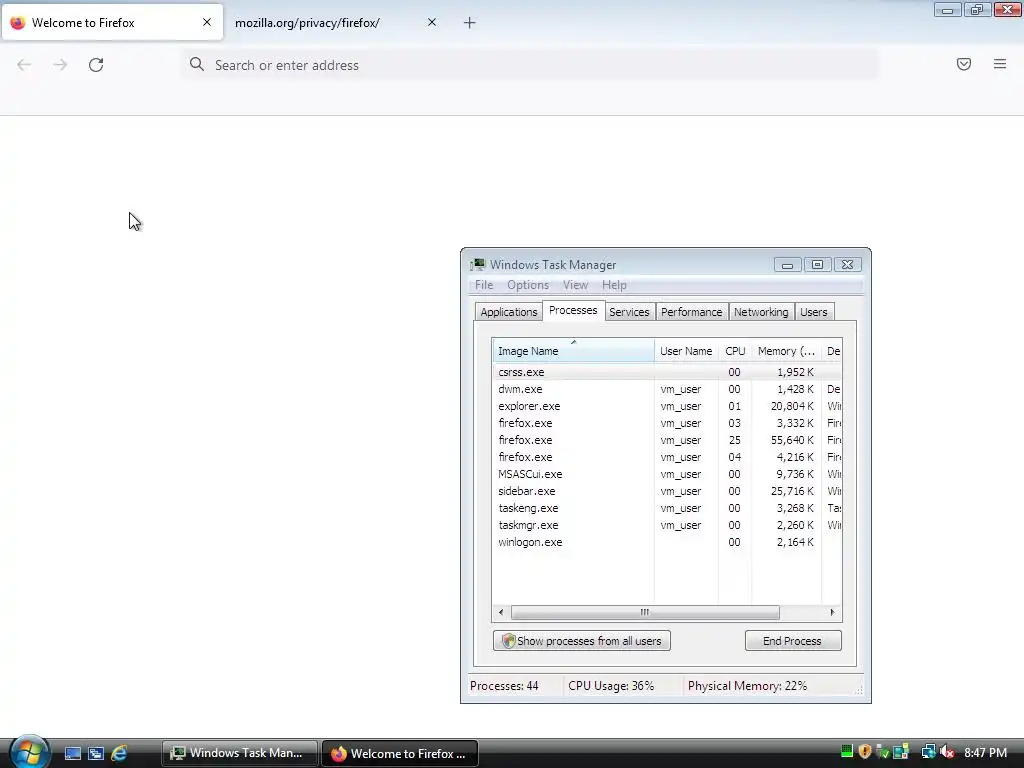The image size is (1024, 768).
Task: Select the Welcome to Firefox tab
Action: tap(112, 22)
